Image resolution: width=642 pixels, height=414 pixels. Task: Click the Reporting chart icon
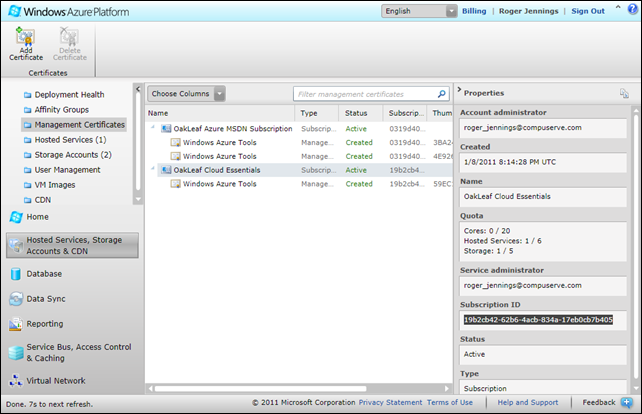[16, 324]
